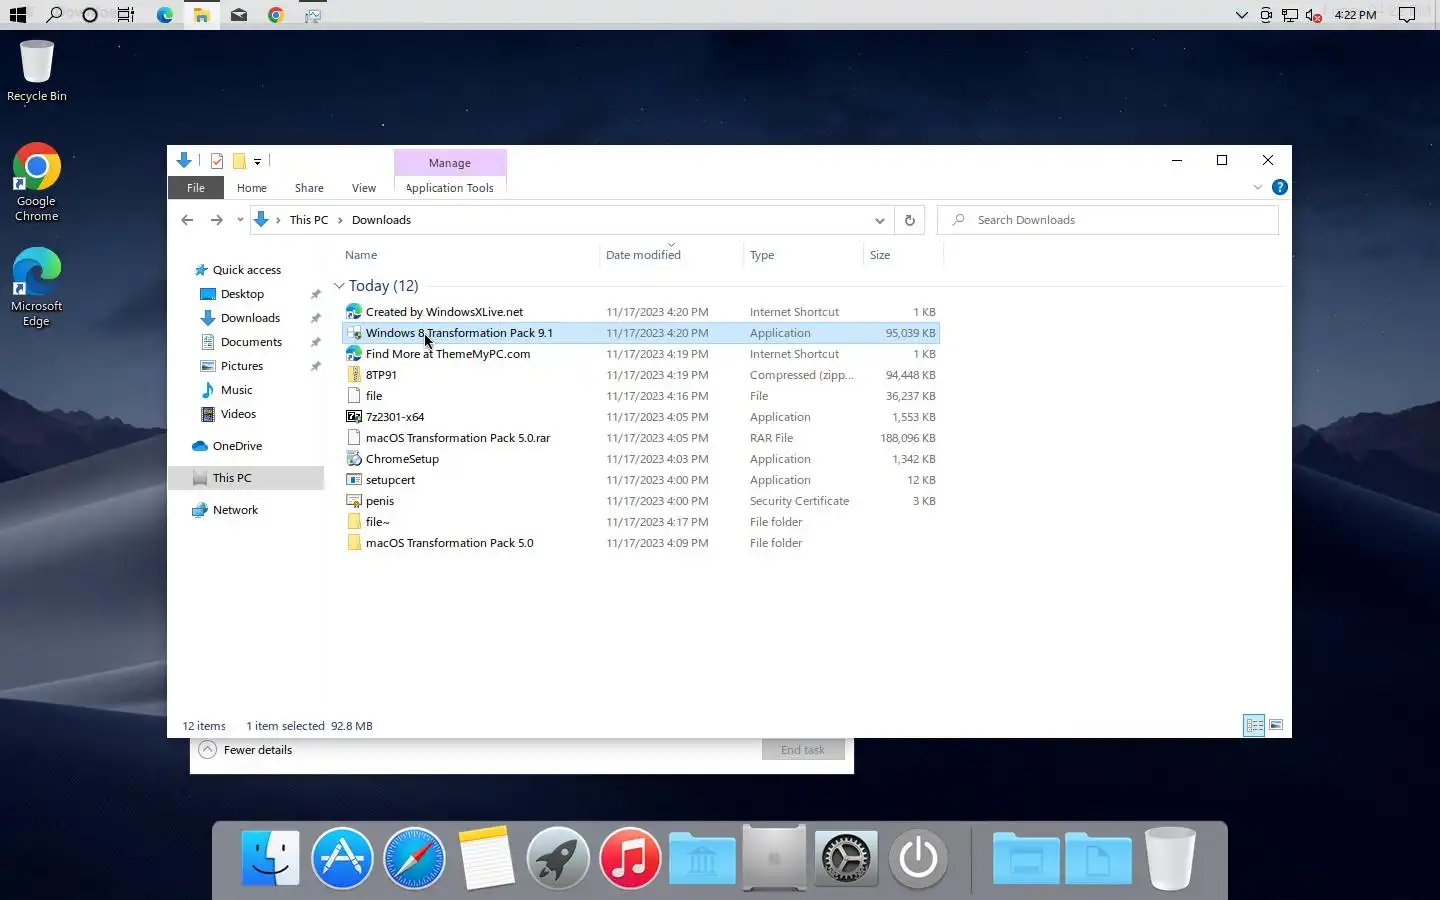This screenshot has width=1440, height=900.
Task: Go forward in Explorer navigation
Action: pyautogui.click(x=216, y=220)
